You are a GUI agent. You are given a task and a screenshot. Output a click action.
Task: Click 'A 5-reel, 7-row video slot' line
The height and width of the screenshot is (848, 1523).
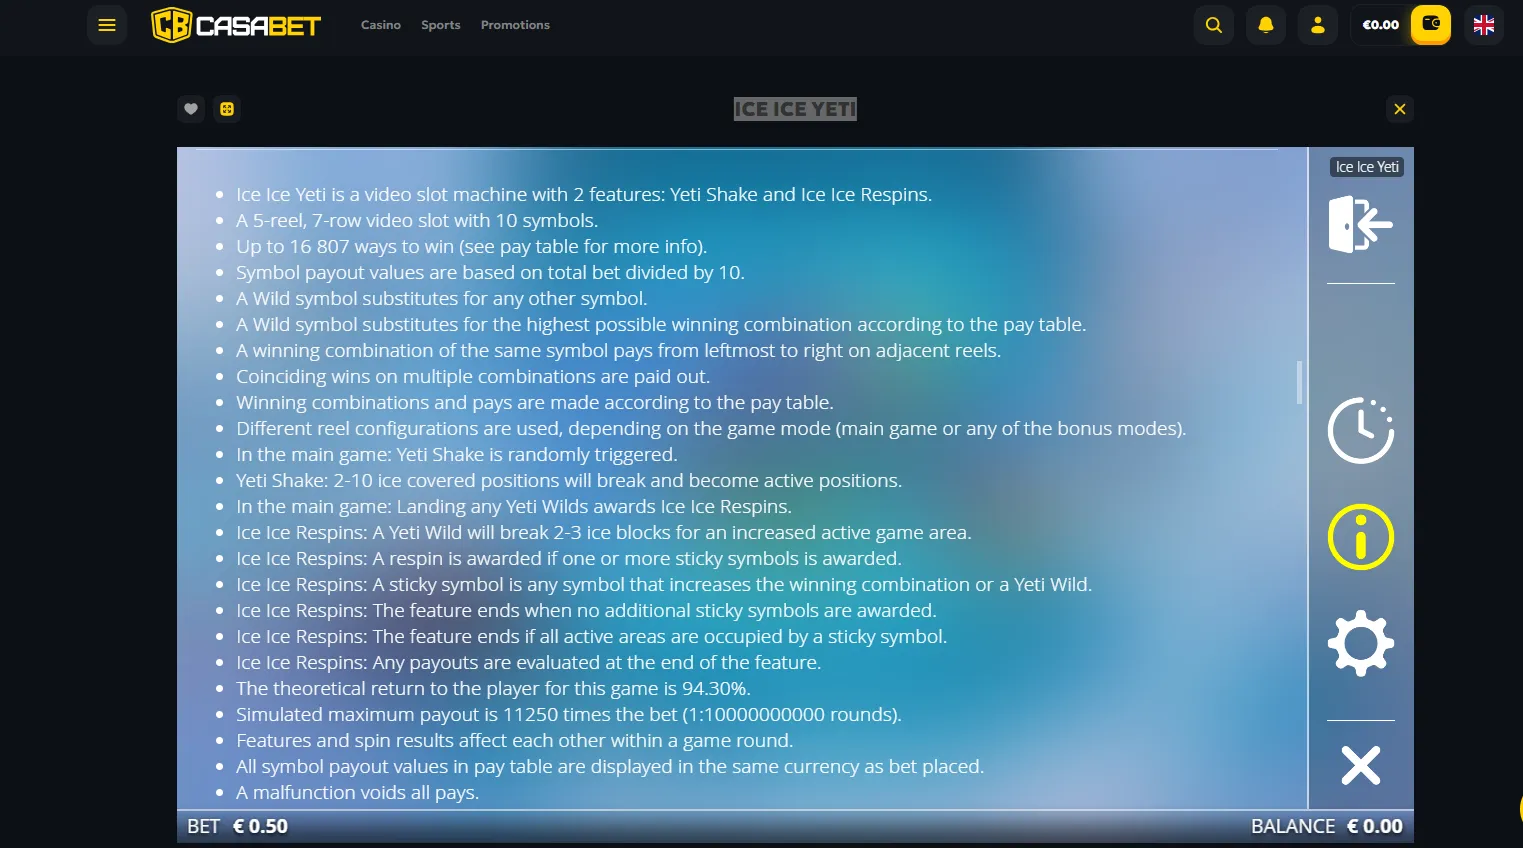(417, 220)
